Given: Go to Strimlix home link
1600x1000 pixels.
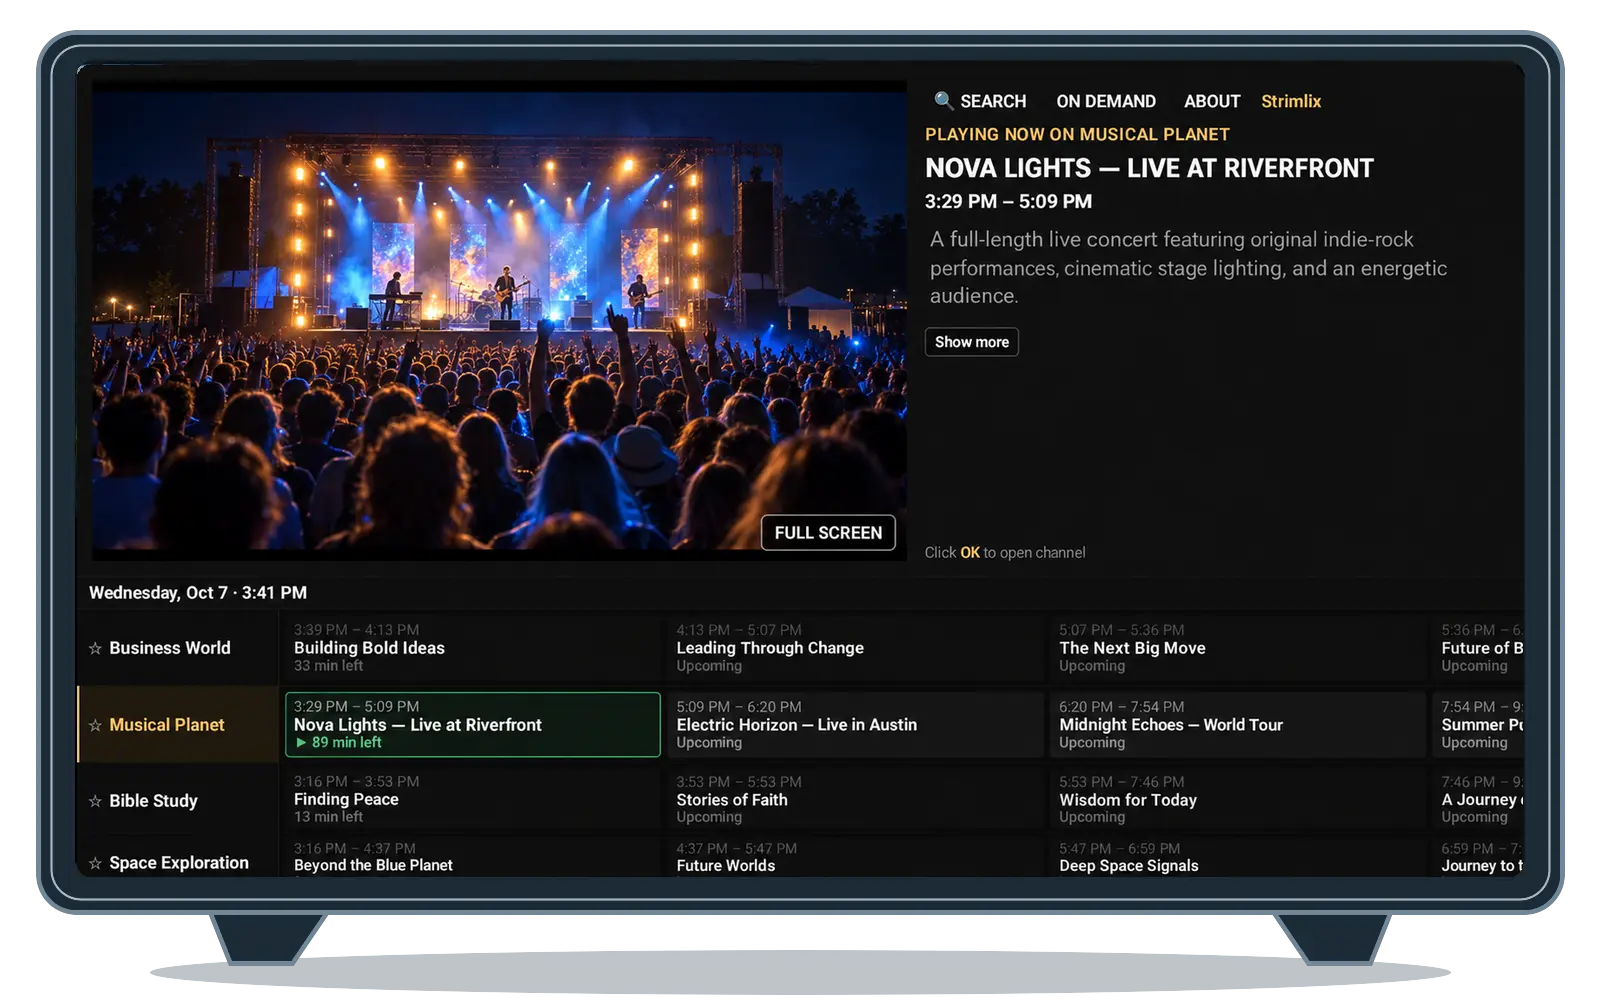Looking at the screenshot, I should tap(1291, 101).
